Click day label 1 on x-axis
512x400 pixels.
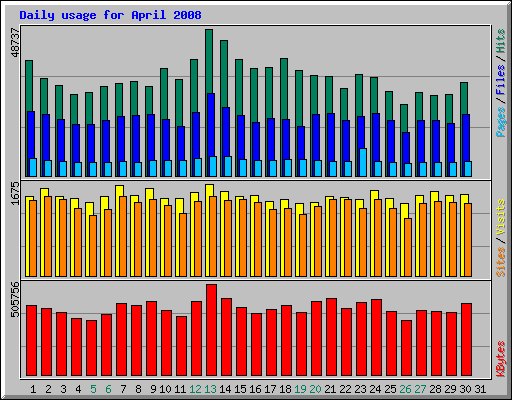click(33, 389)
